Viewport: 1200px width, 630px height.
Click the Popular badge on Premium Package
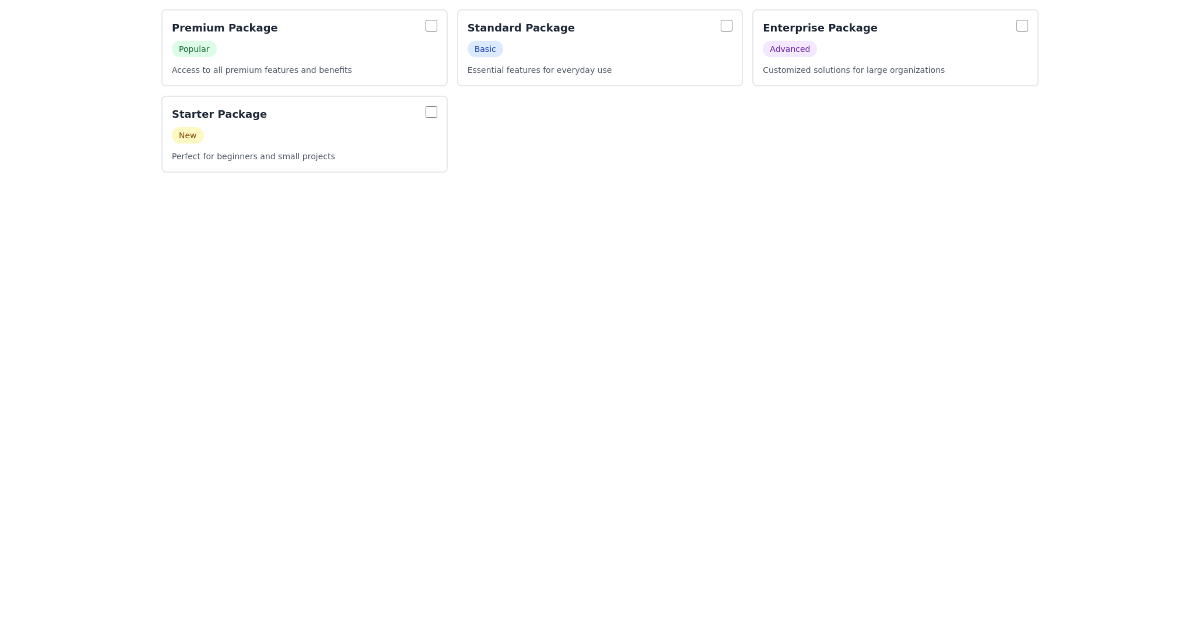193,49
